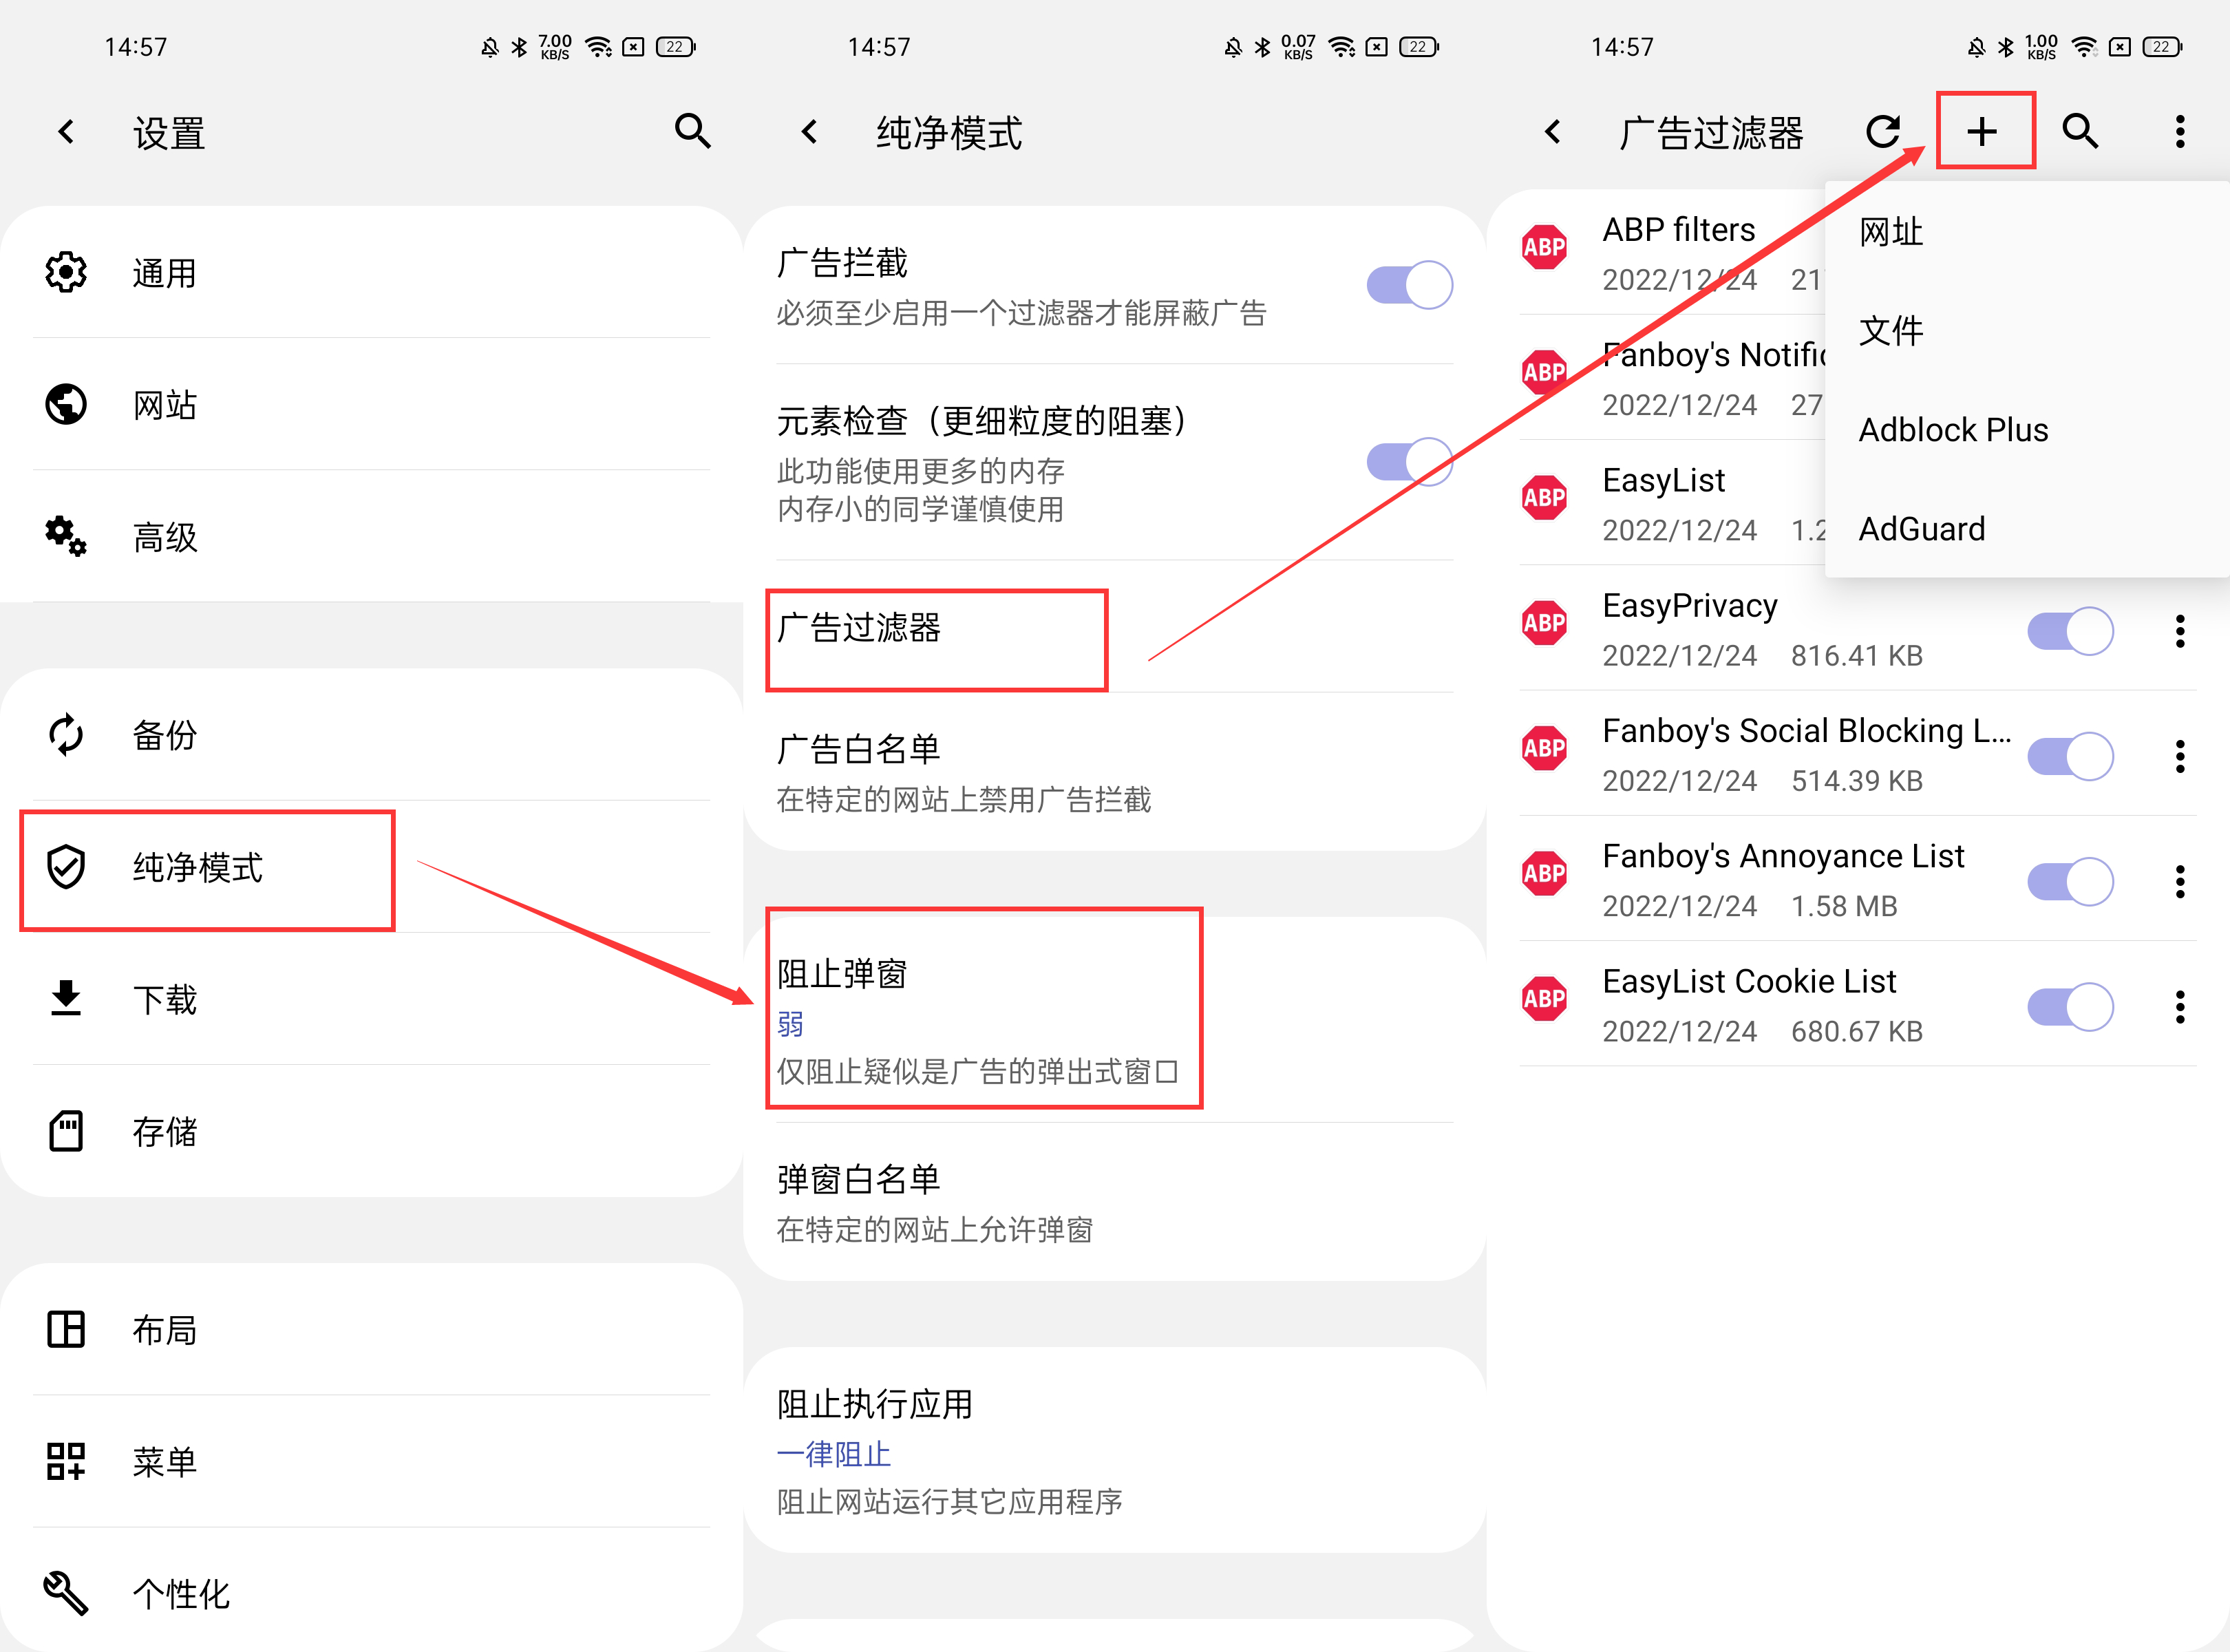Tap the ABP icon of EasyList Cookie List

coord(1544,998)
